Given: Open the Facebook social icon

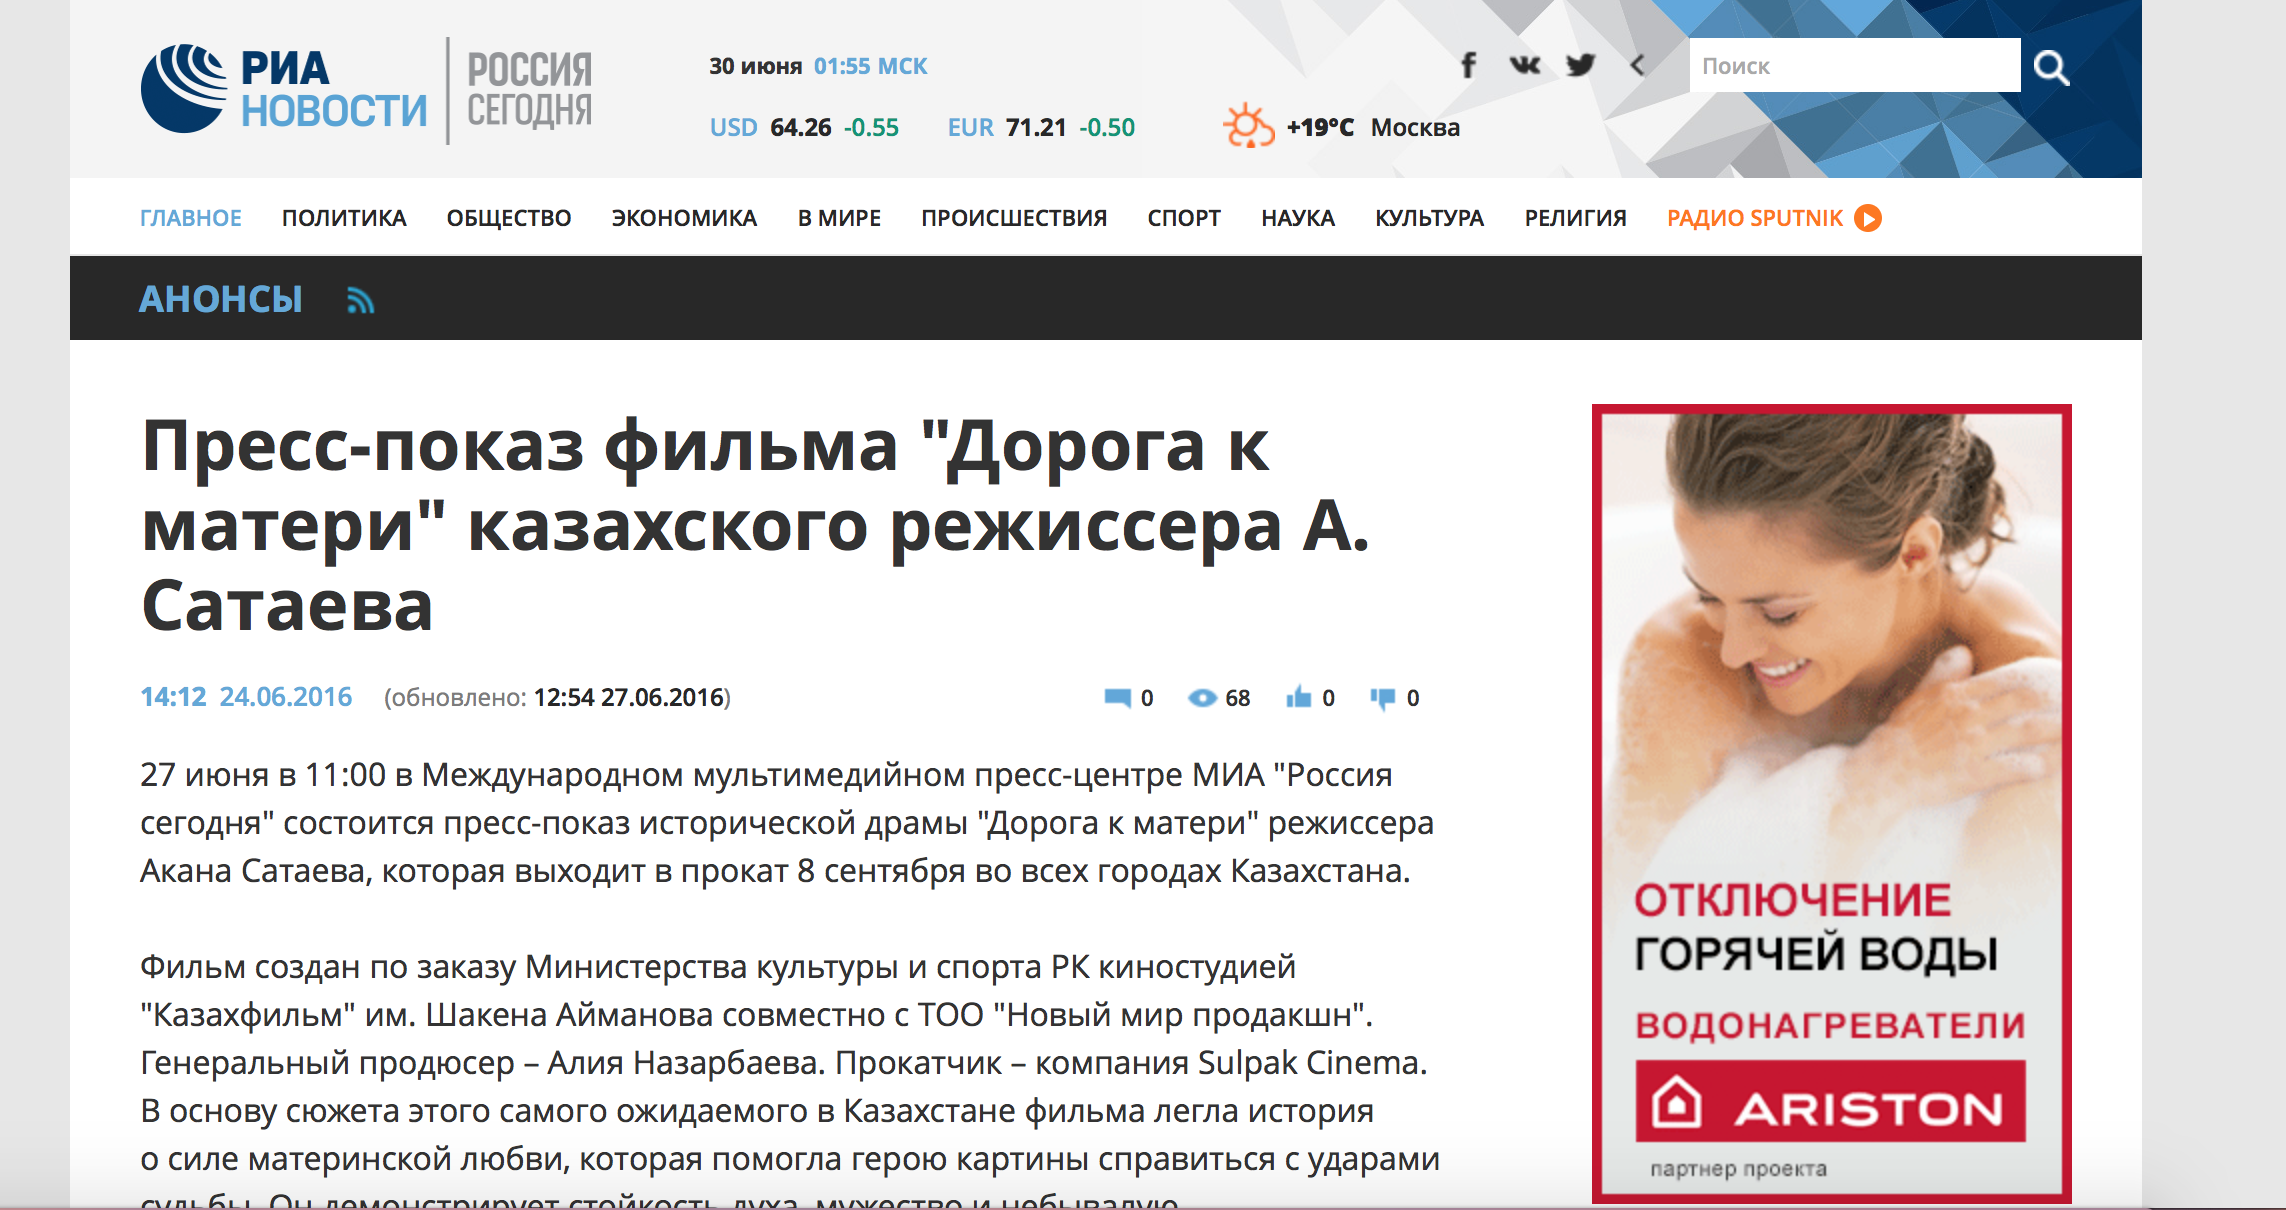Looking at the screenshot, I should coord(1468,66).
